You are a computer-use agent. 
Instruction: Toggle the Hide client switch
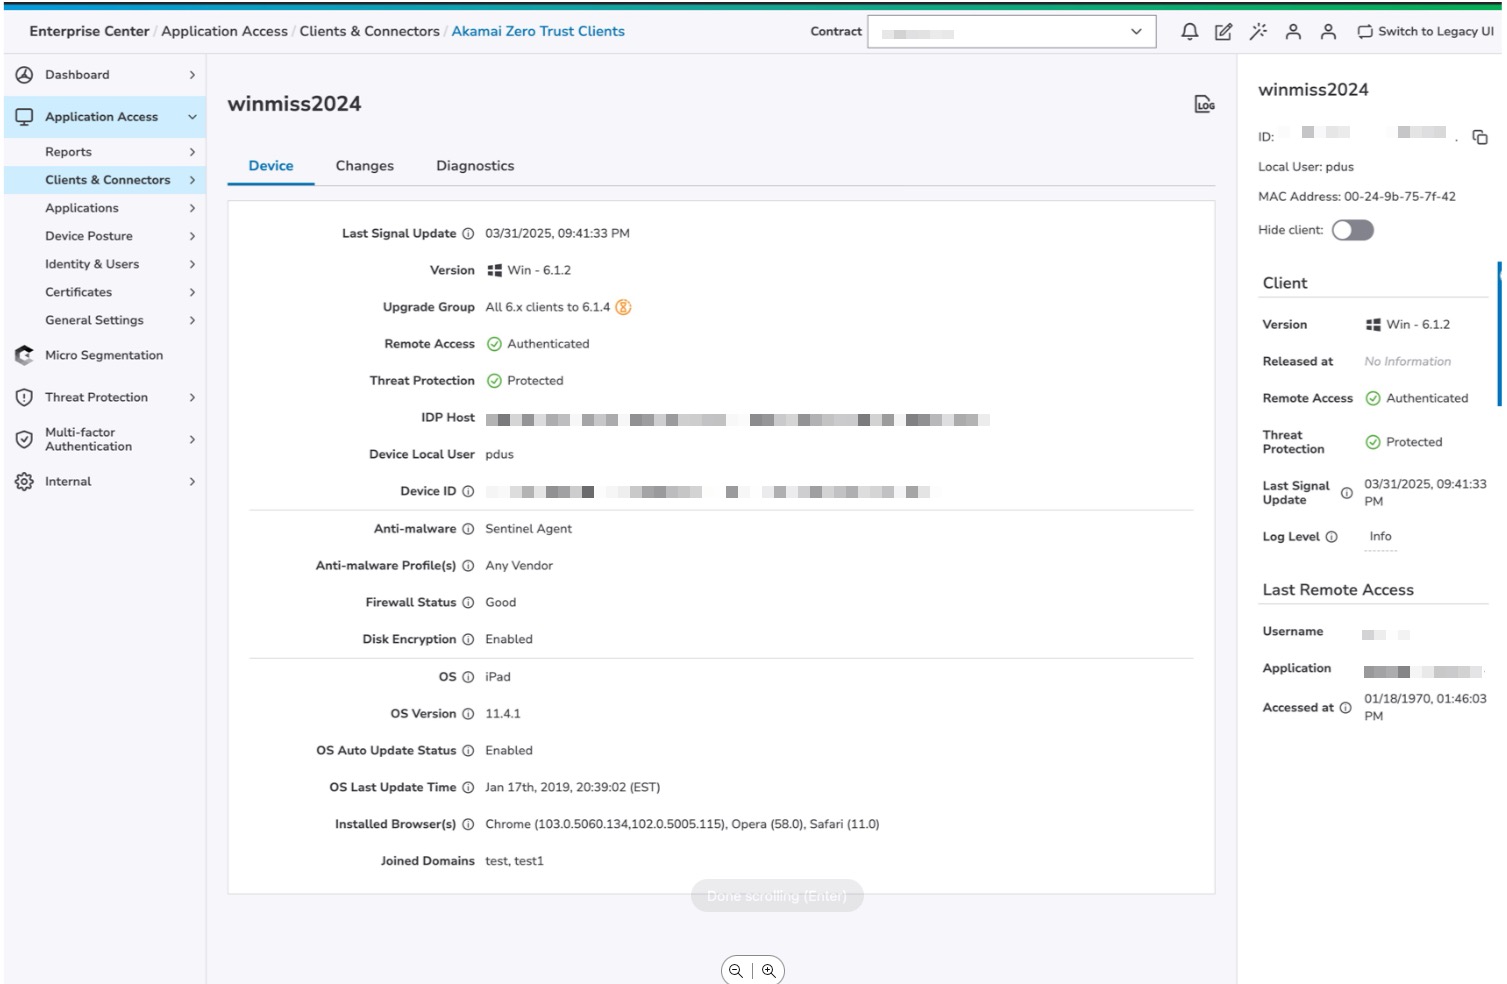pos(1352,230)
